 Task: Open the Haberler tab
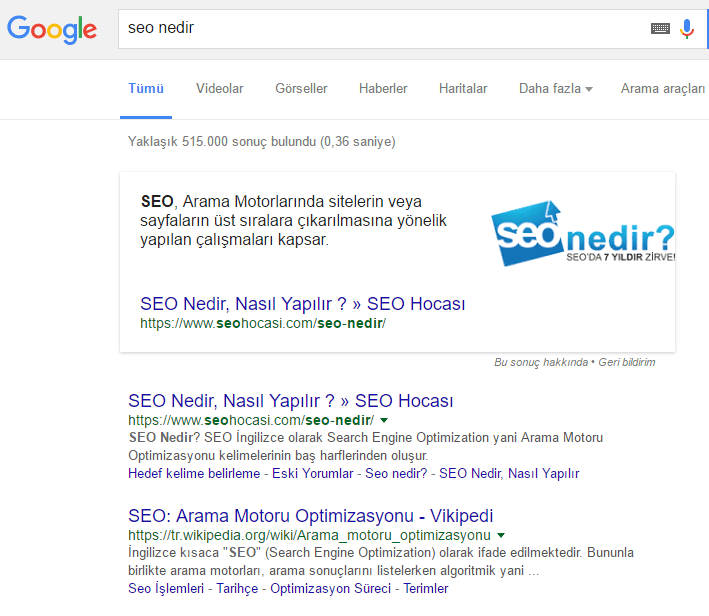point(383,89)
